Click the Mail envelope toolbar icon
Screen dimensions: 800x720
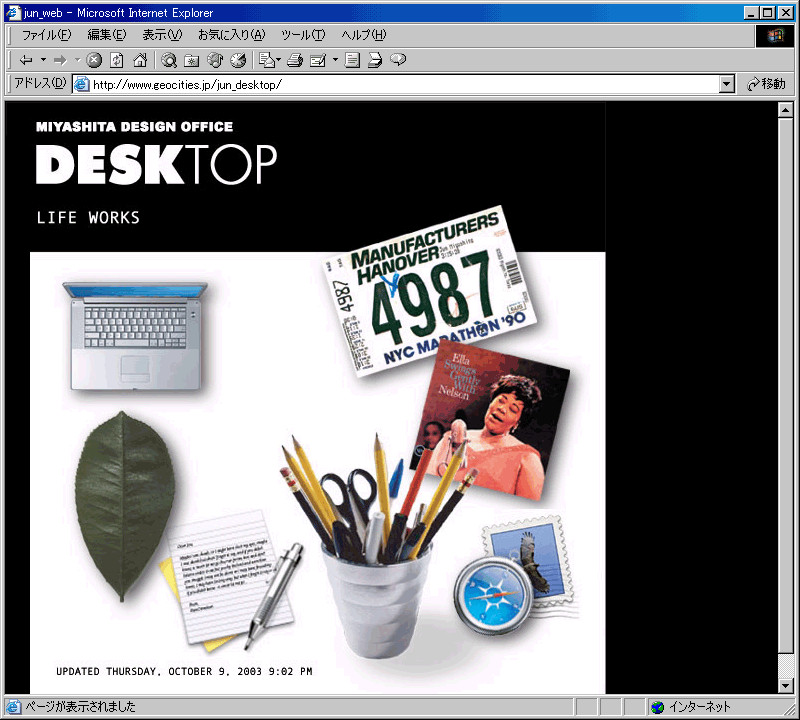pos(267,60)
